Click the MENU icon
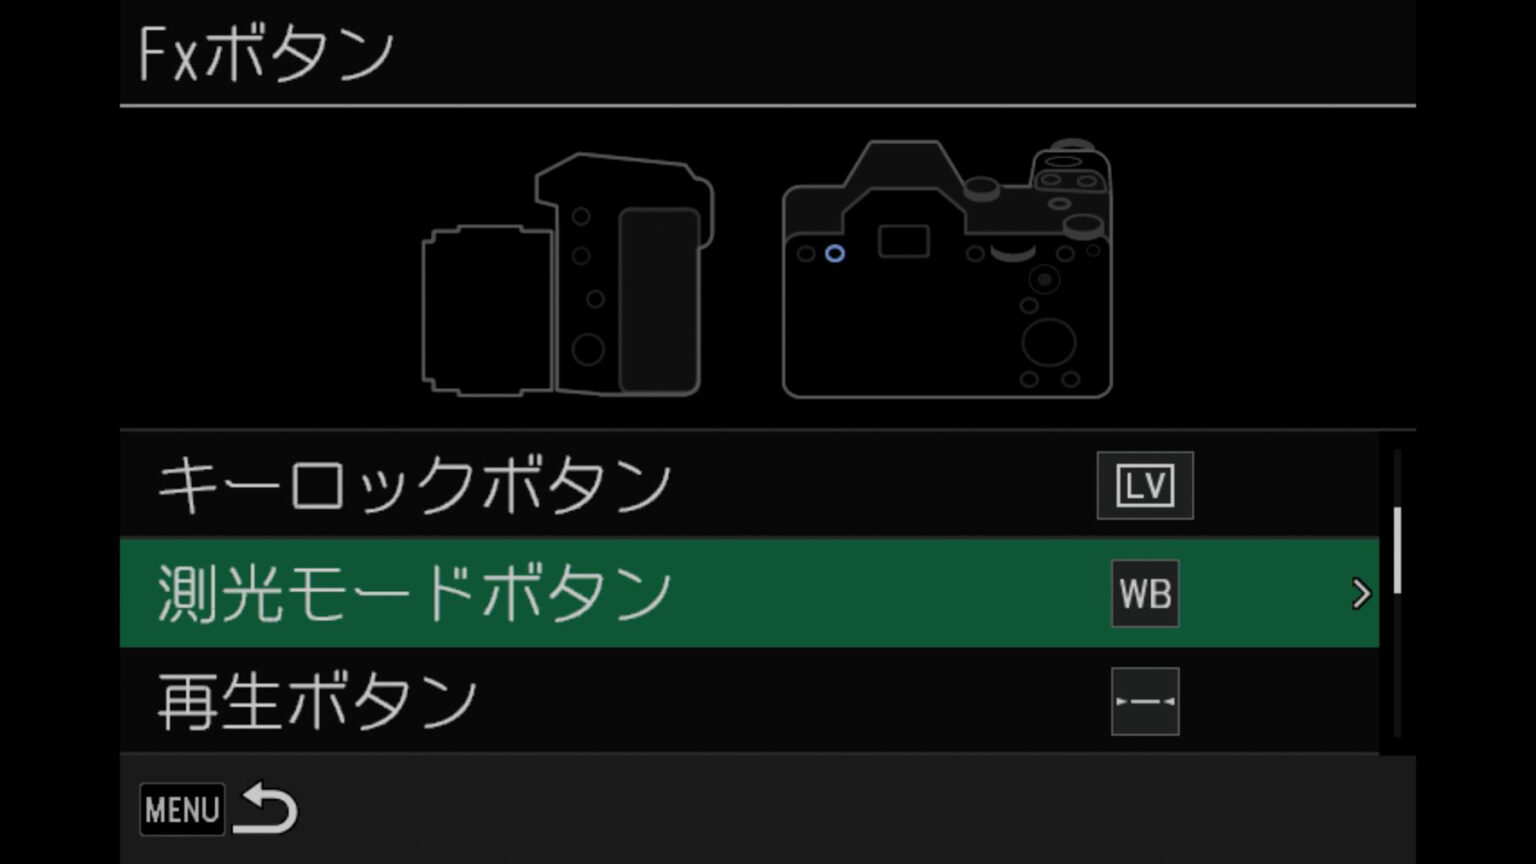Viewport: 1536px width, 864px height. point(182,809)
